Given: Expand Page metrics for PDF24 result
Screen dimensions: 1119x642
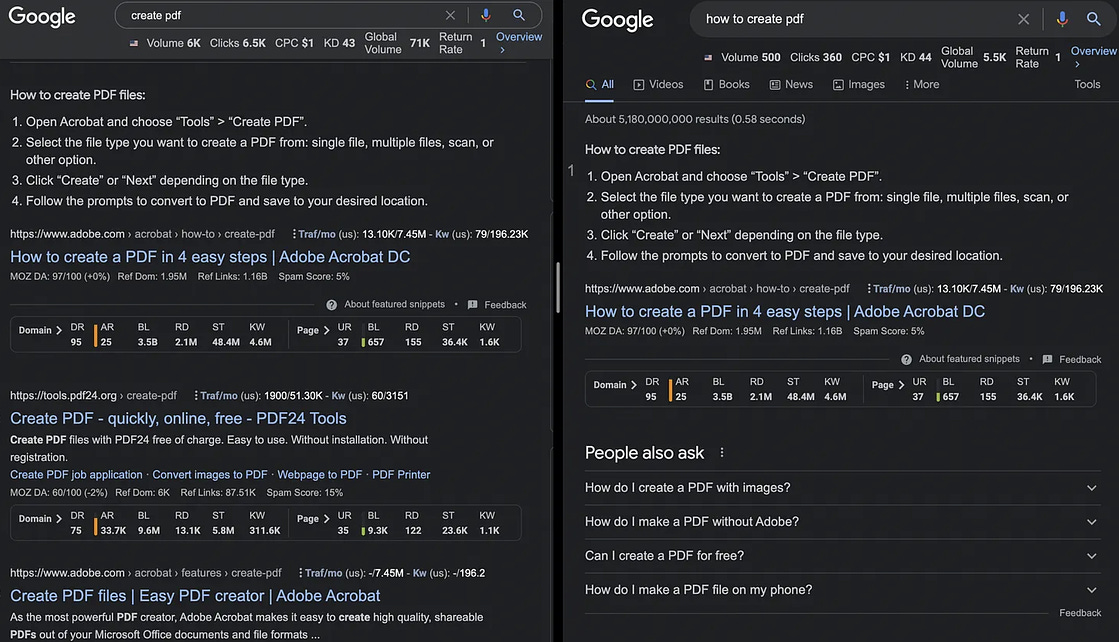Looking at the screenshot, I should click(x=313, y=519).
